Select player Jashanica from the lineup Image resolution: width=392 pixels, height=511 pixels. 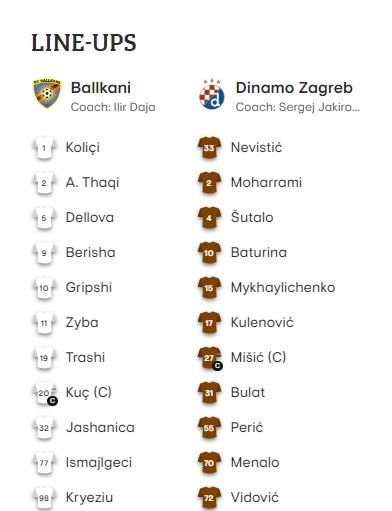pyautogui.click(x=100, y=428)
